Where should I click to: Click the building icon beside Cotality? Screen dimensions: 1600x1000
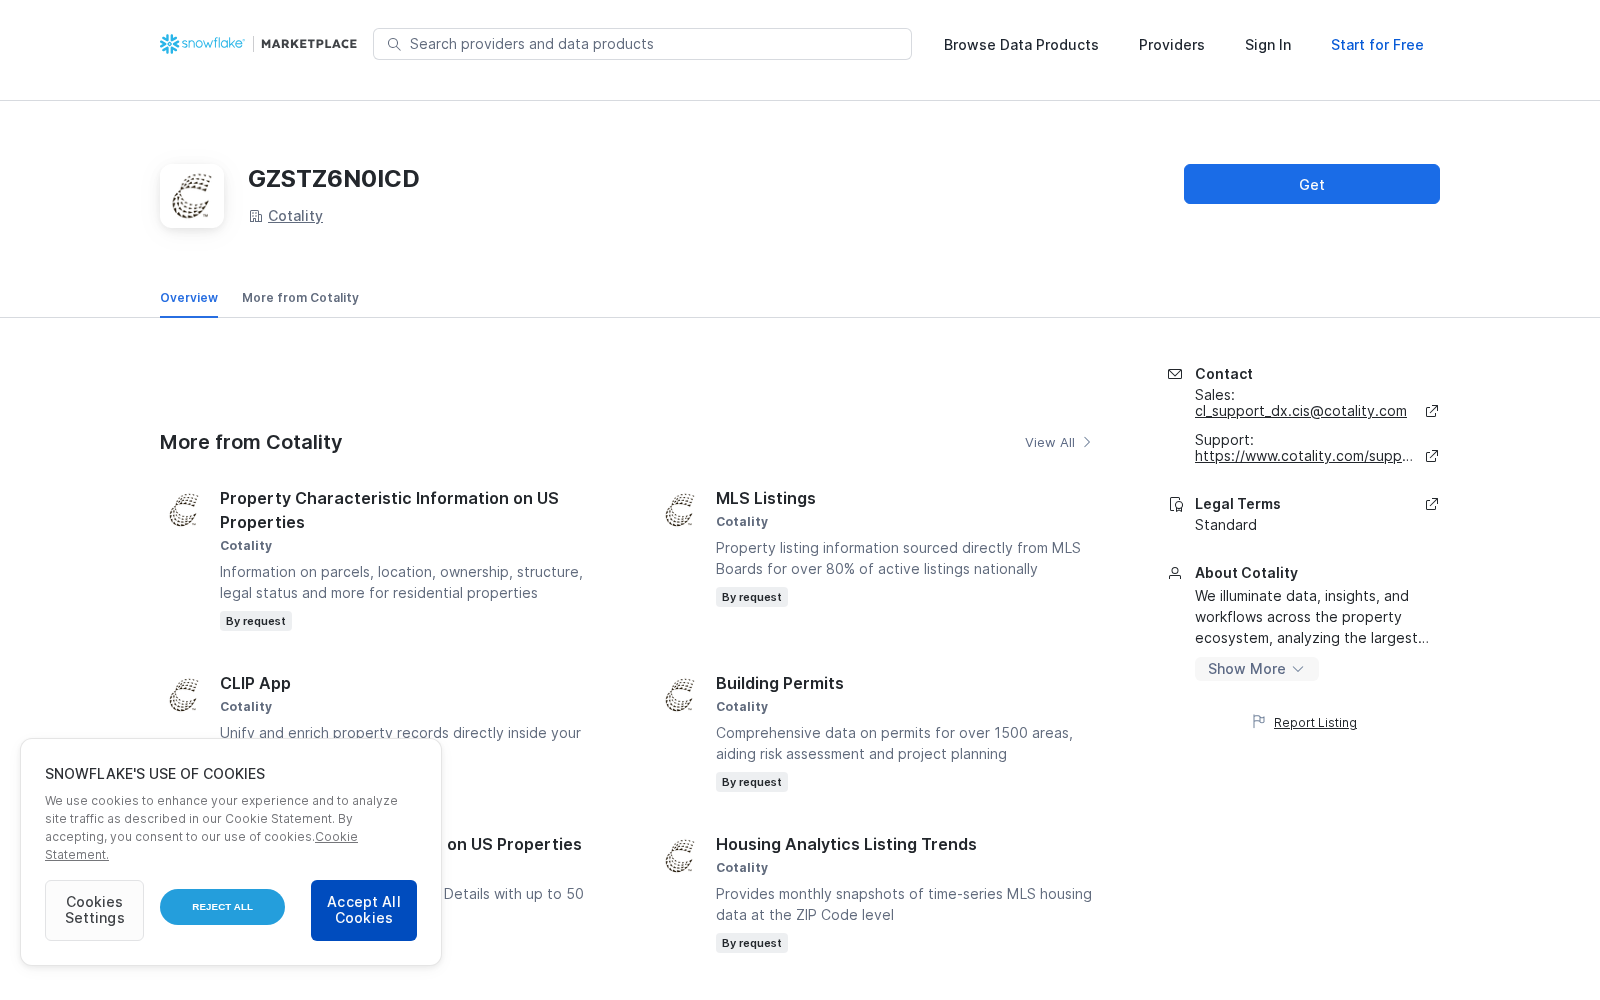click(x=256, y=216)
